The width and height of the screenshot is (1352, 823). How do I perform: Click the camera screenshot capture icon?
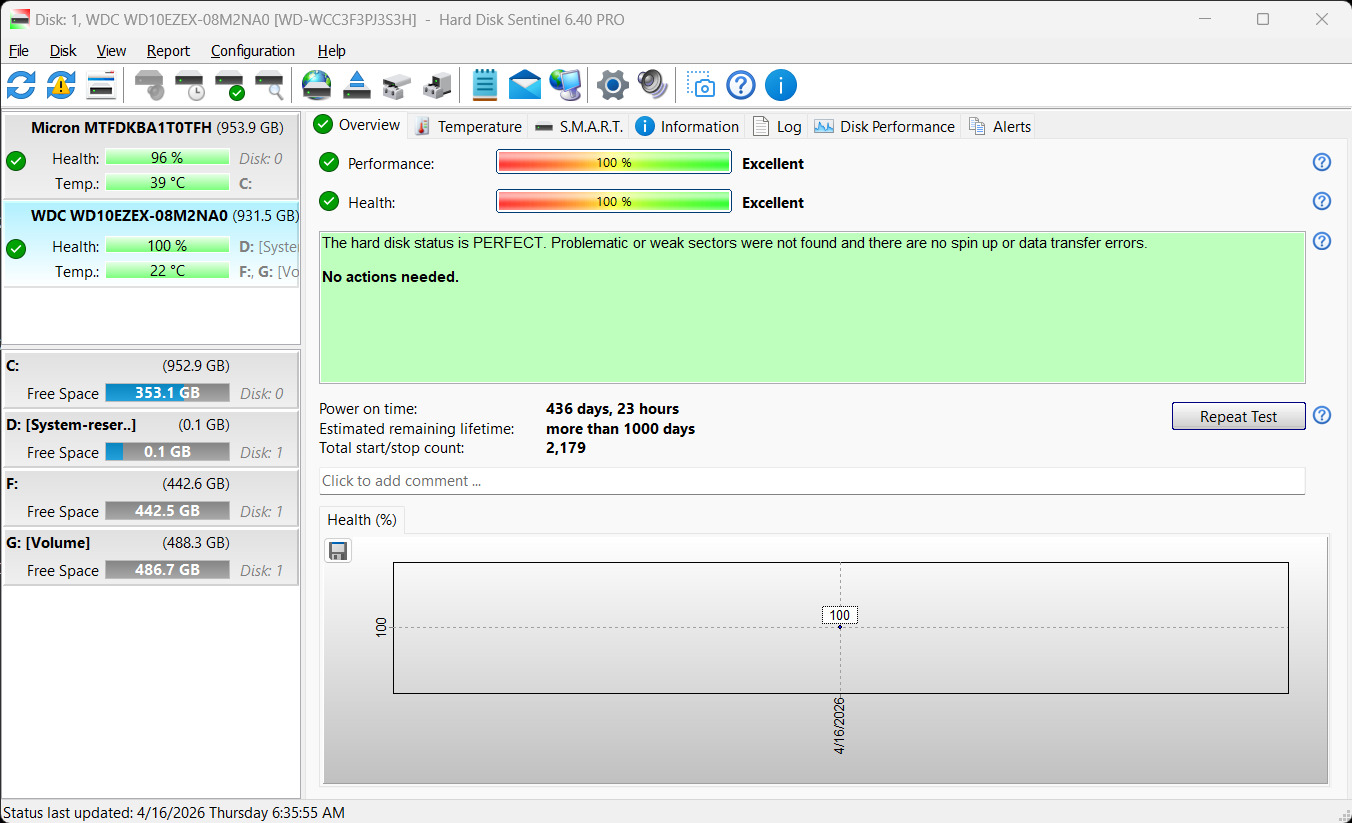coord(702,85)
